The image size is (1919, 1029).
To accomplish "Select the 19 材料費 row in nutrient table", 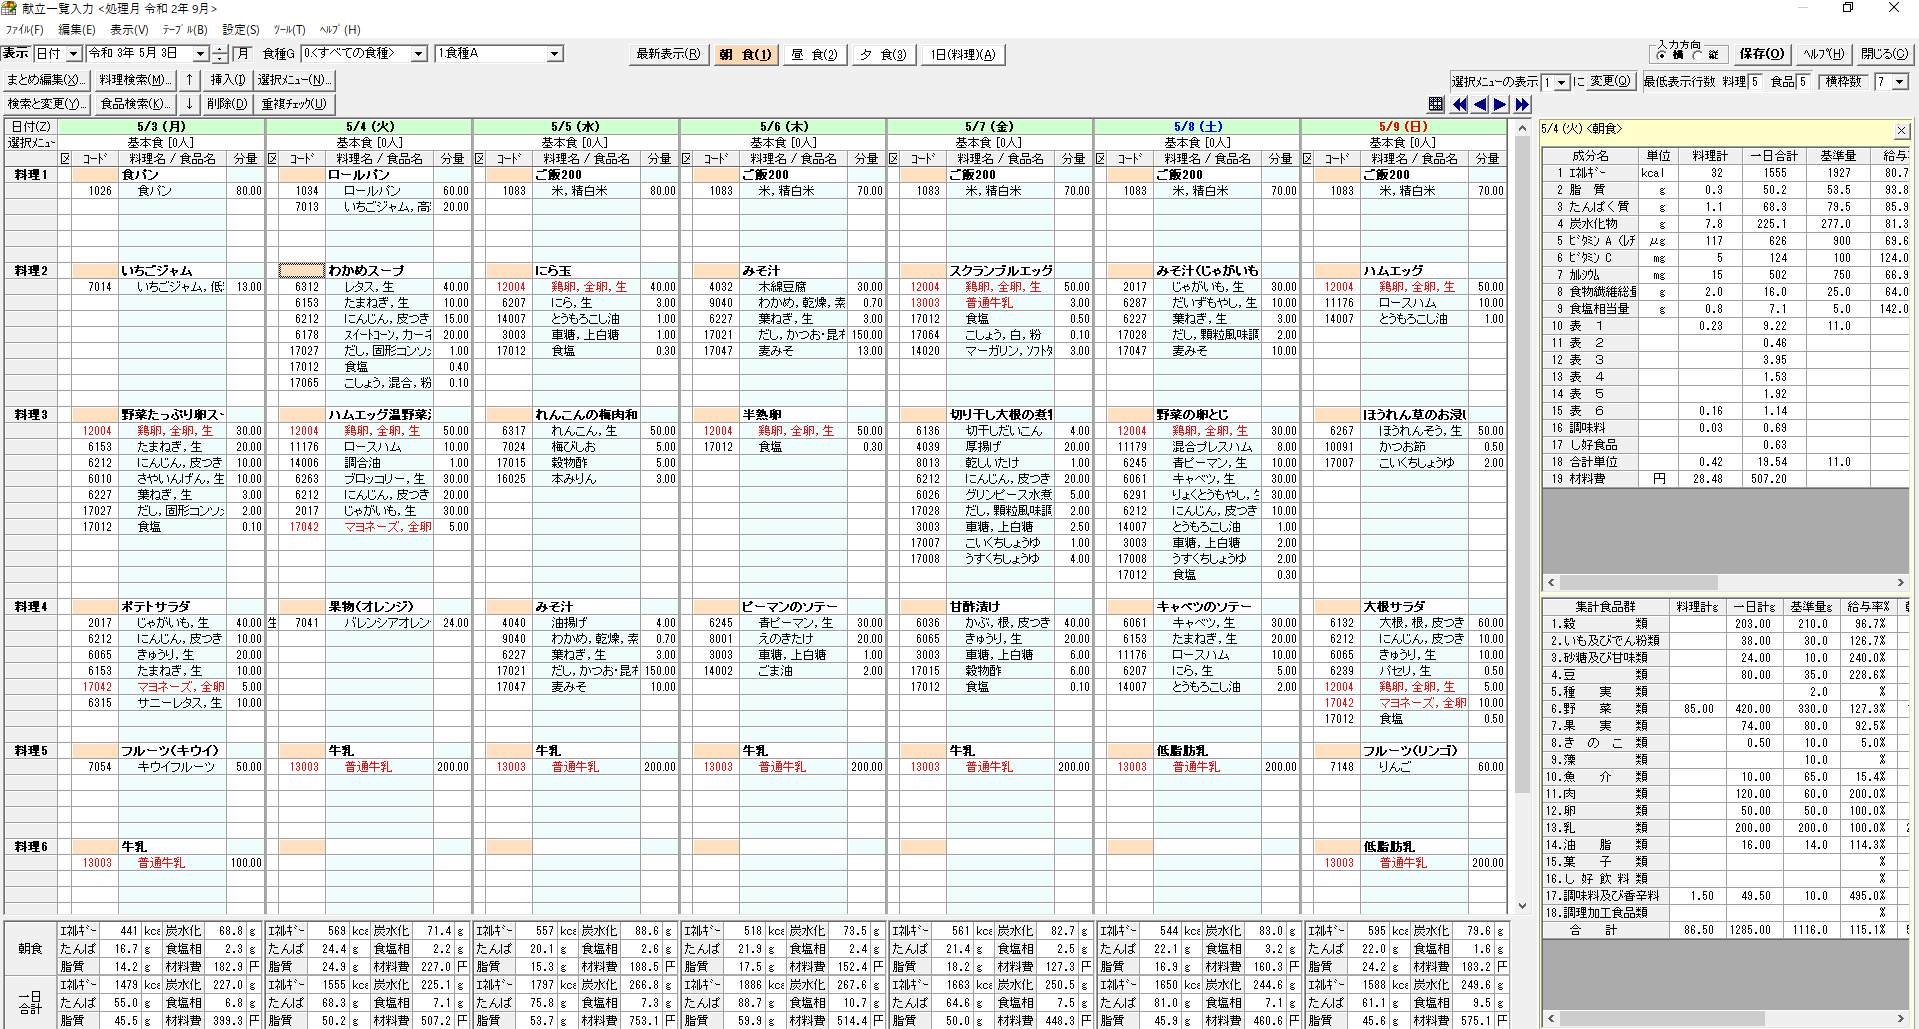I will [x=1725, y=479].
